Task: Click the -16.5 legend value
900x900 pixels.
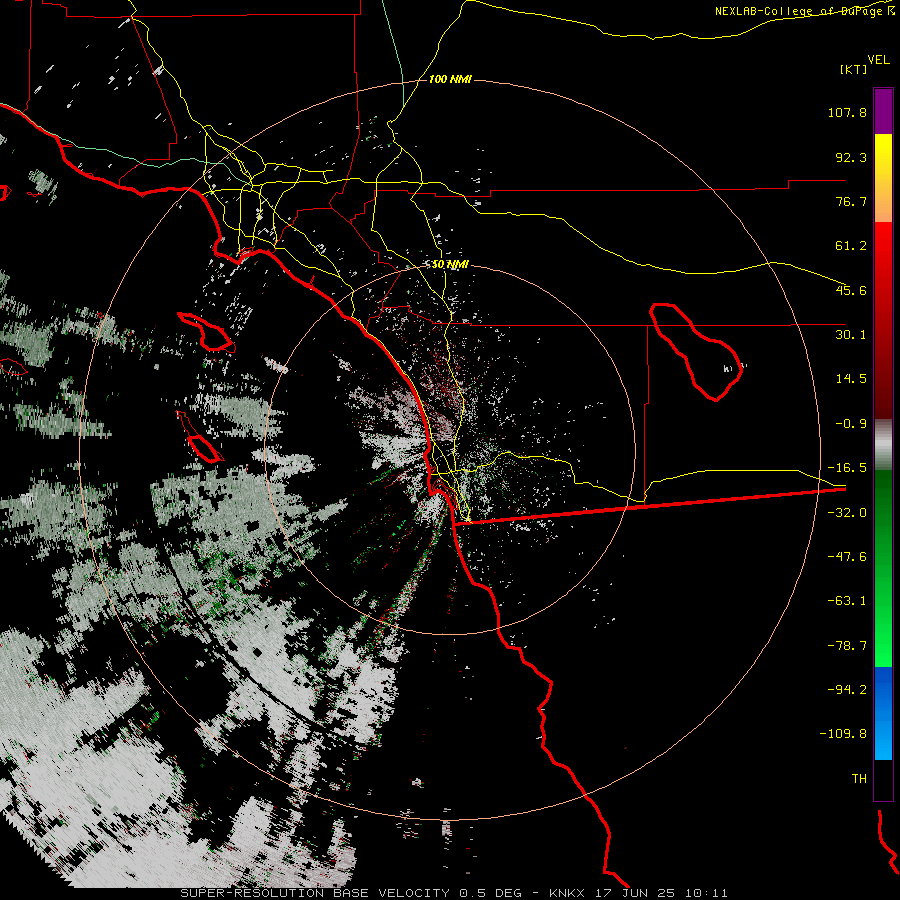Action: pyautogui.click(x=847, y=468)
